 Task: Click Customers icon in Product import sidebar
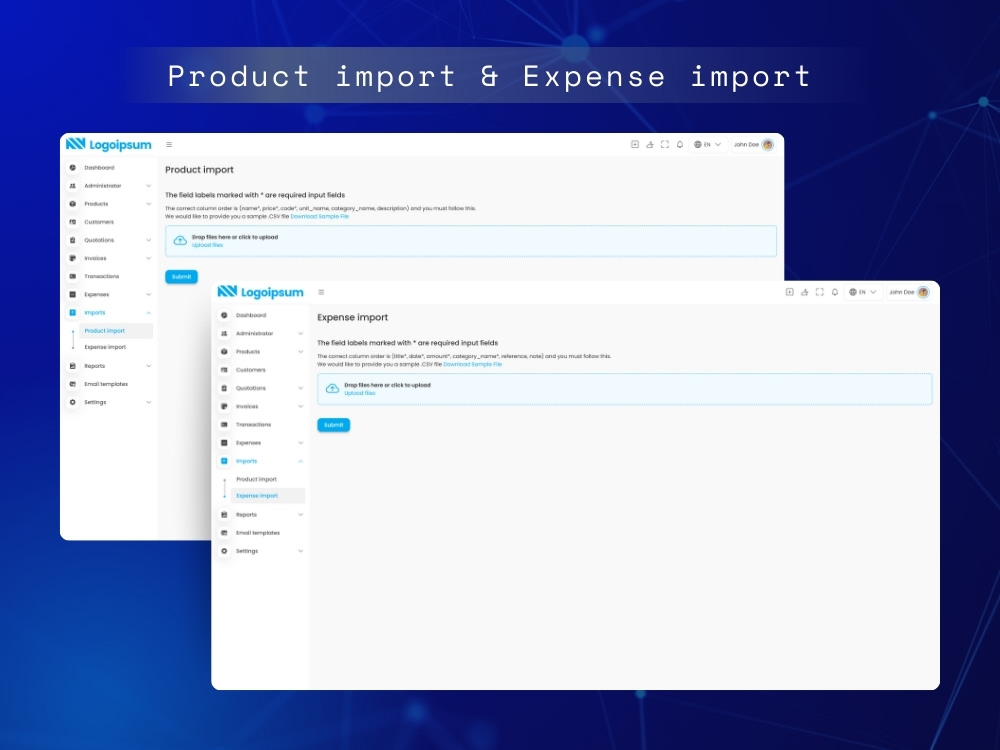pos(72,222)
